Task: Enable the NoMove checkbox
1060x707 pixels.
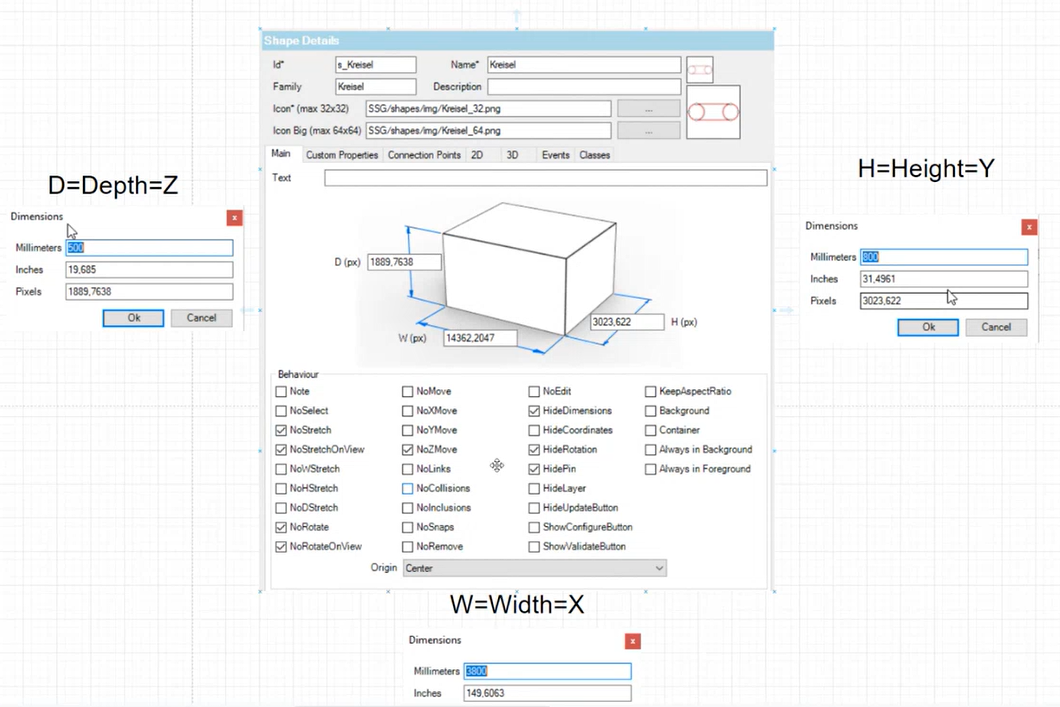Action: (408, 391)
